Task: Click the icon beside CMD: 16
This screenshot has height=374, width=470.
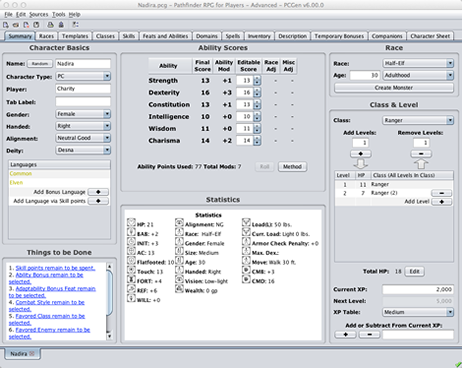Action: pos(246,279)
